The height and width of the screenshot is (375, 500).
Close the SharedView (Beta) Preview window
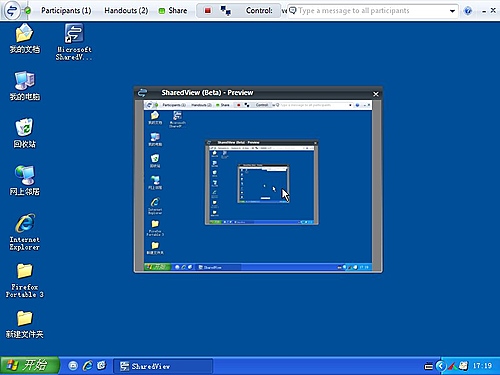point(376,94)
